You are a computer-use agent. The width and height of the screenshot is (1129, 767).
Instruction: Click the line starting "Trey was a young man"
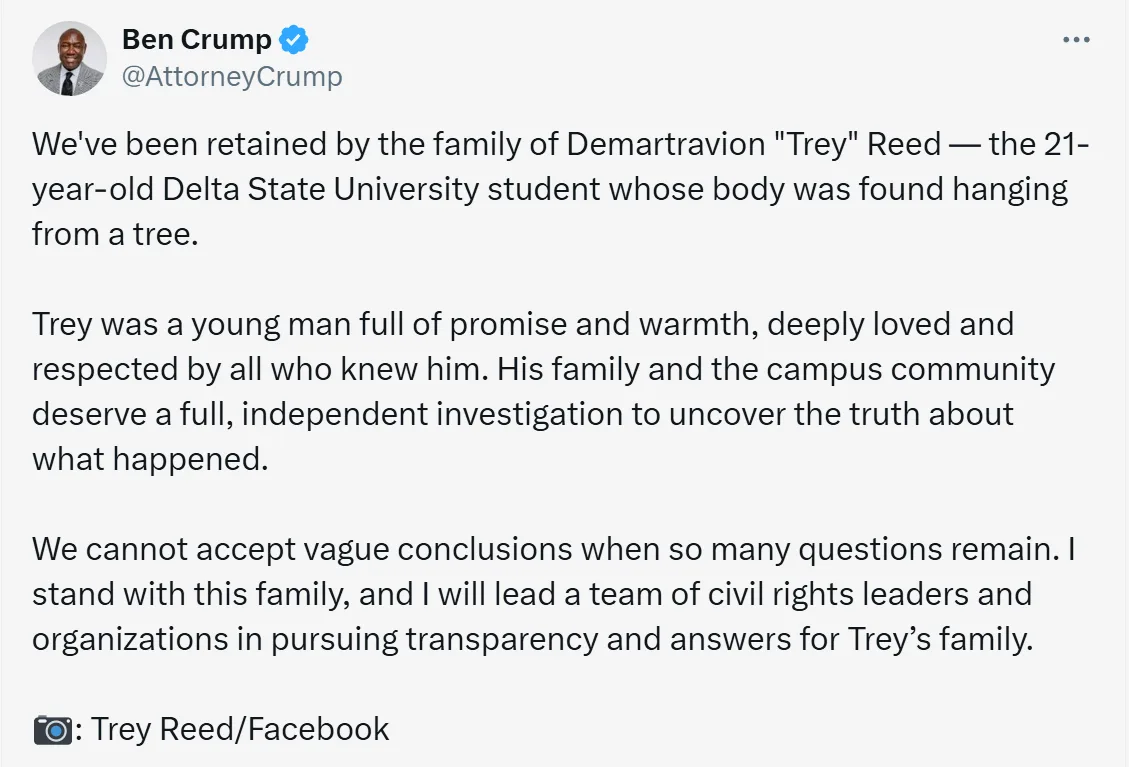[x=200, y=324]
